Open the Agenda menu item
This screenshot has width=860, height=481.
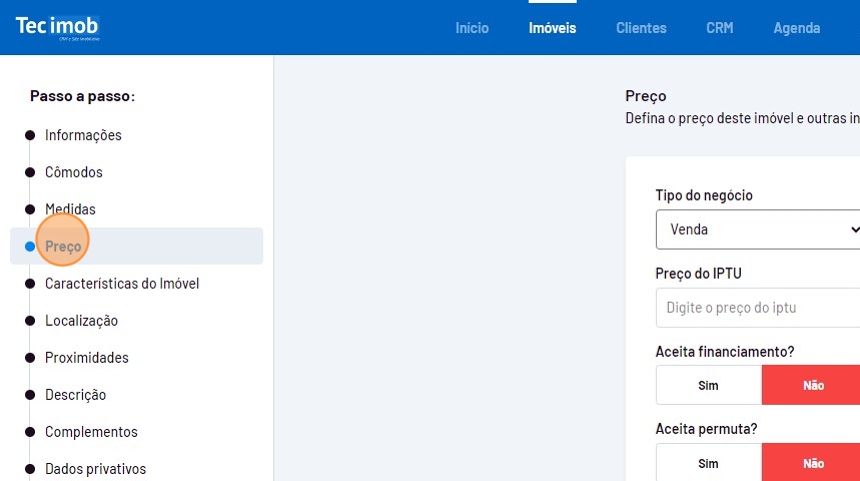[x=796, y=28]
